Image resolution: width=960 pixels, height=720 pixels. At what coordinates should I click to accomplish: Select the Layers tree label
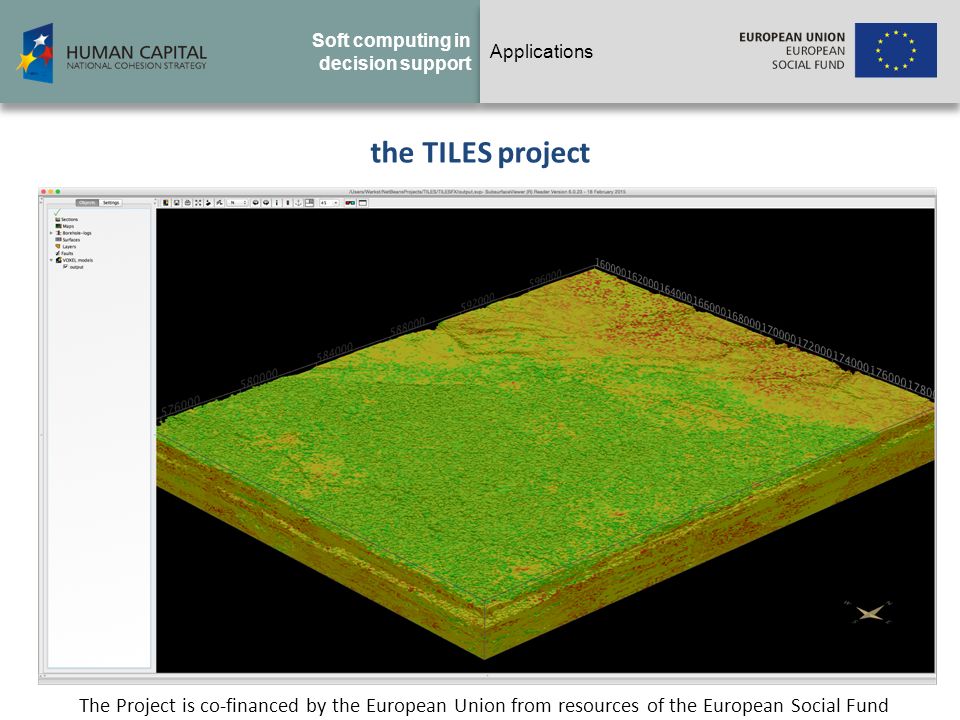pos(69,247)
